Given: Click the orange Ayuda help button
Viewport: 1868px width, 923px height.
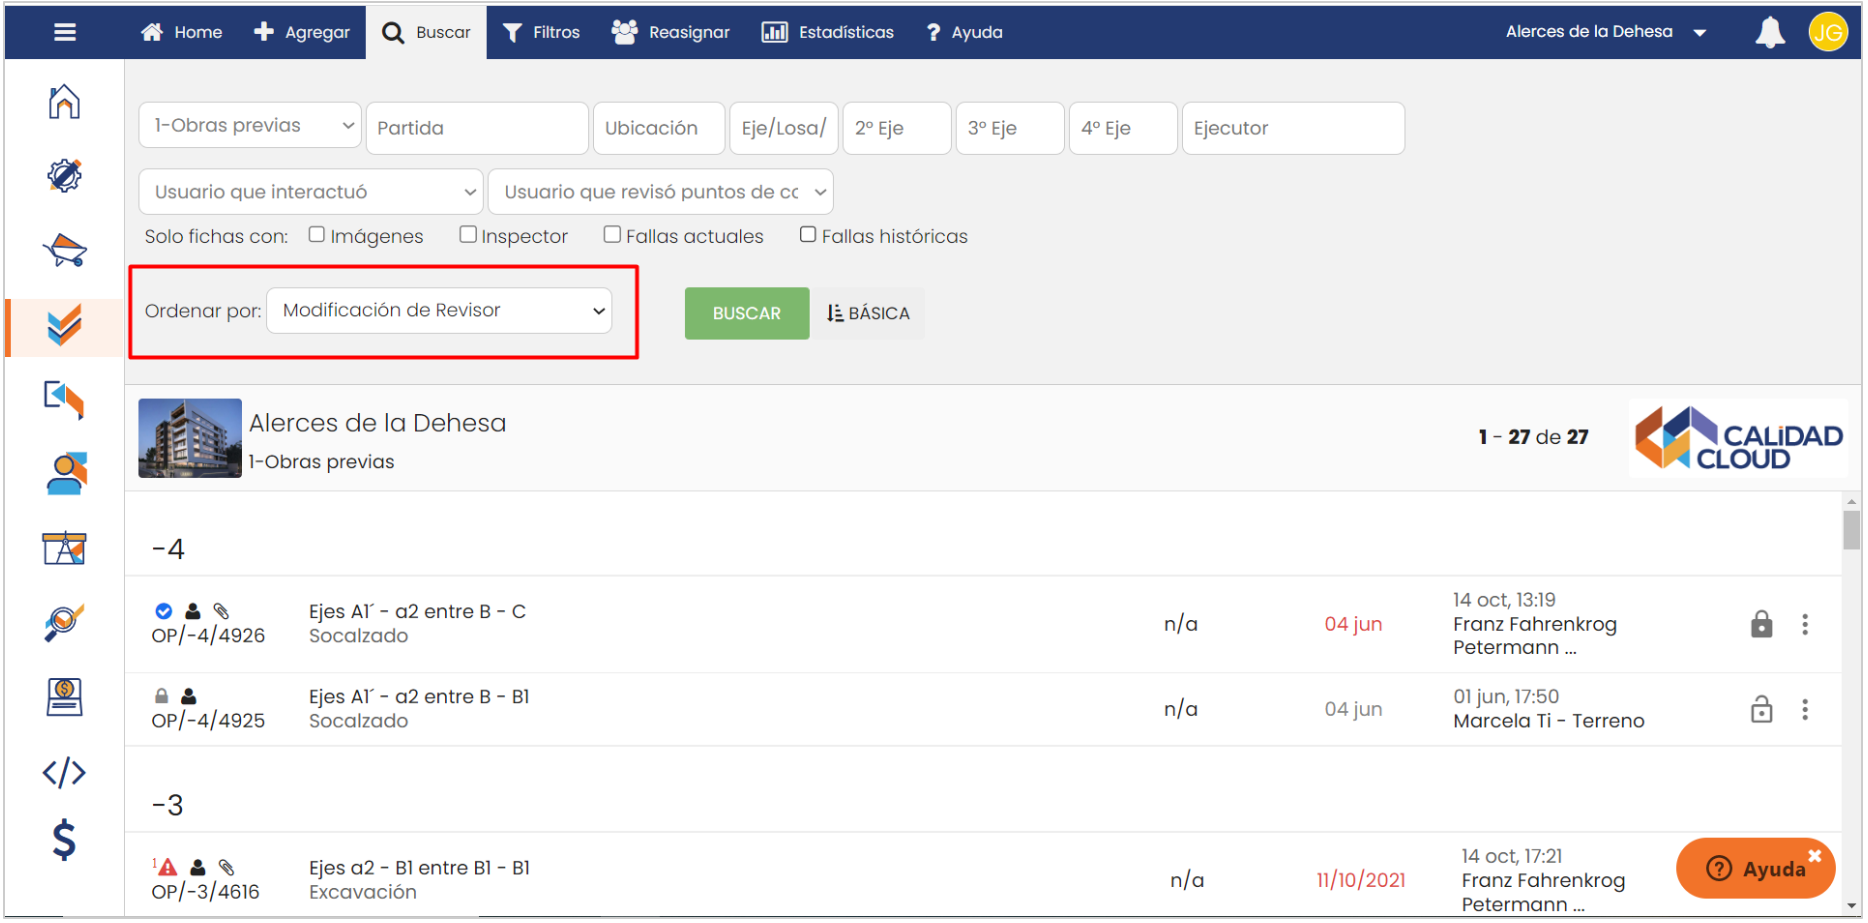Looking at the screenshot, I should pos(1755,868).
